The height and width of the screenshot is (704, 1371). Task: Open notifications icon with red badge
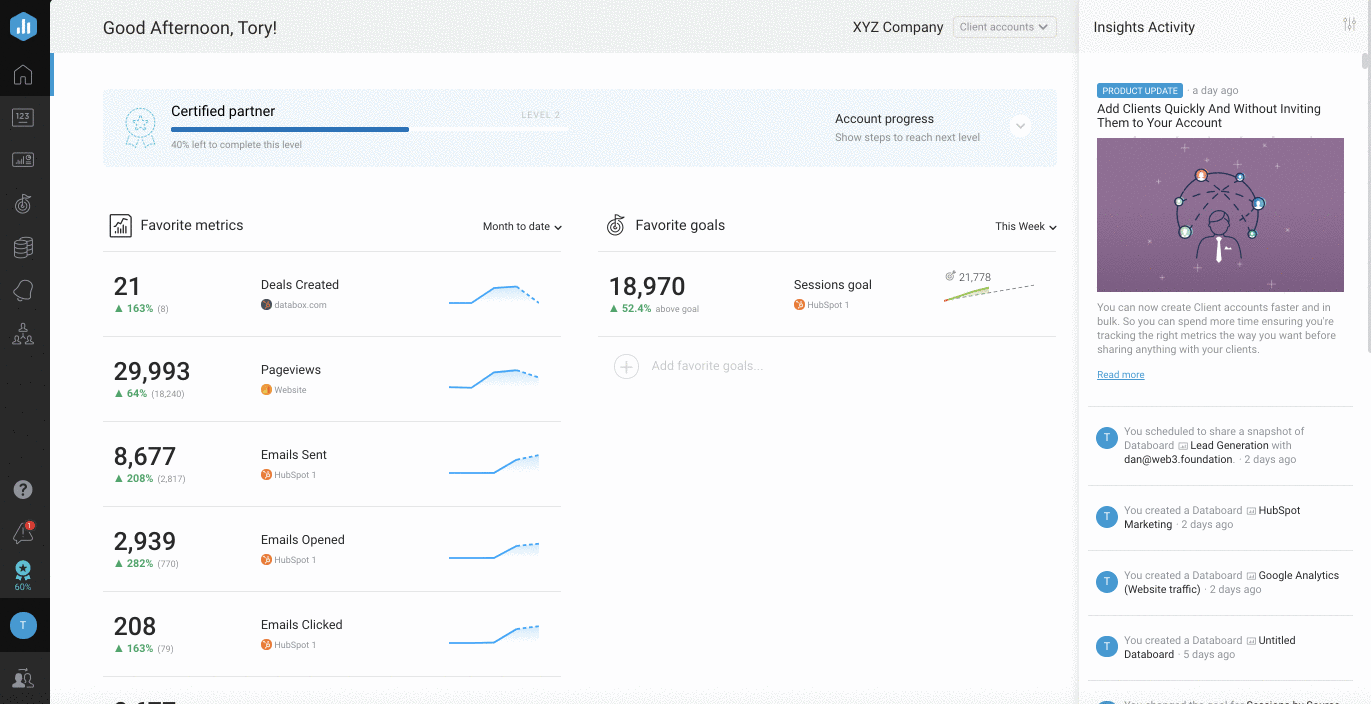(x=23, y=533)
